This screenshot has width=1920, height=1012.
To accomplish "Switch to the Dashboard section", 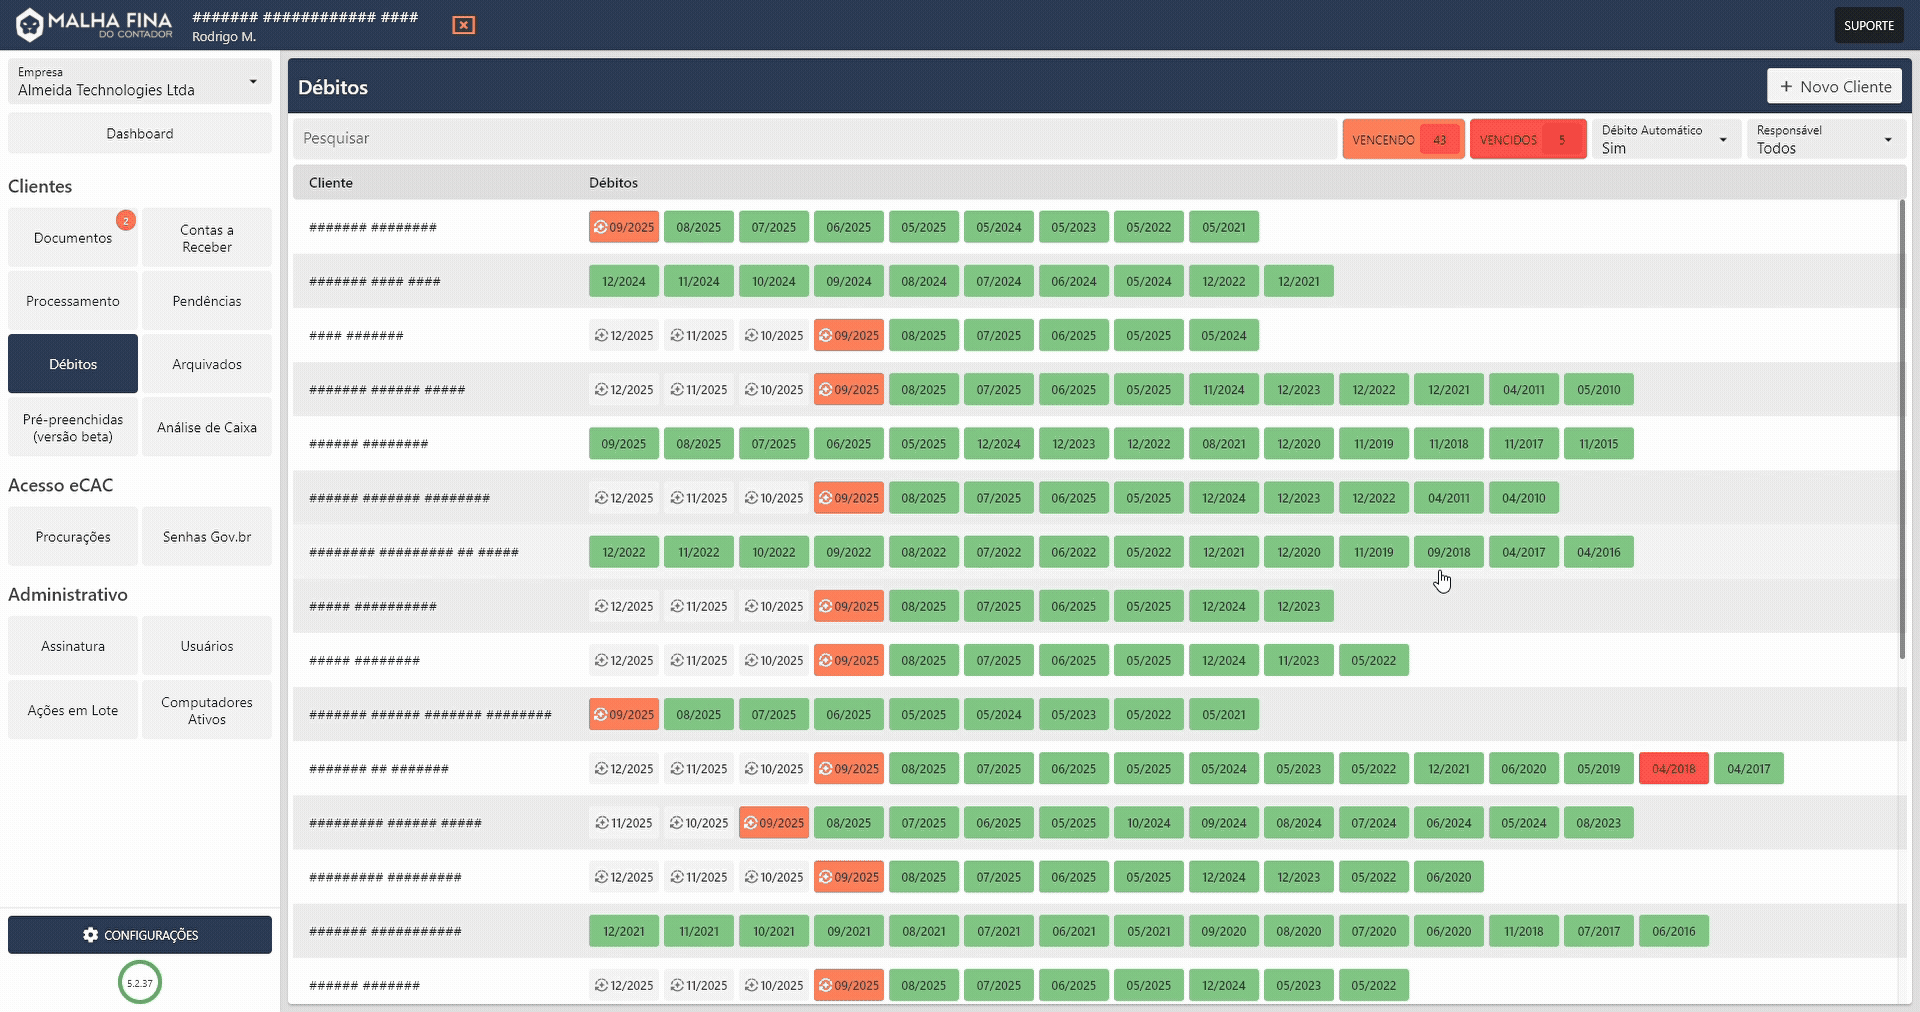I will (139, 132).
